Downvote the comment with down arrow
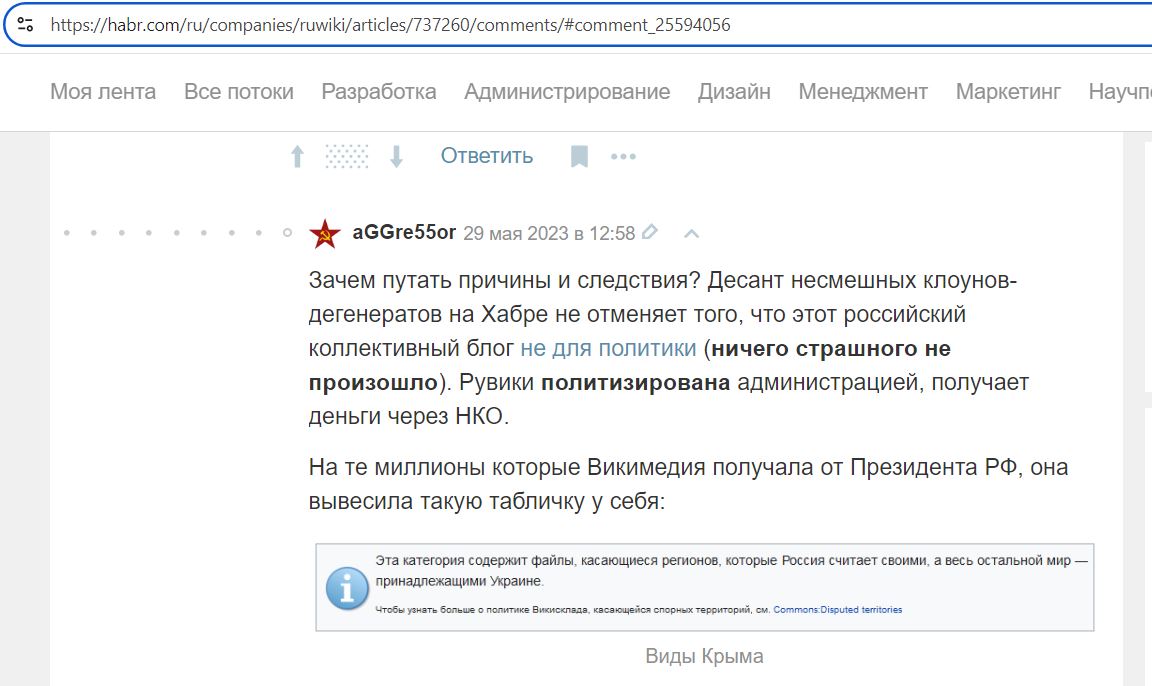Screen dimensions: 1152x686 click(x=396, y=156)
